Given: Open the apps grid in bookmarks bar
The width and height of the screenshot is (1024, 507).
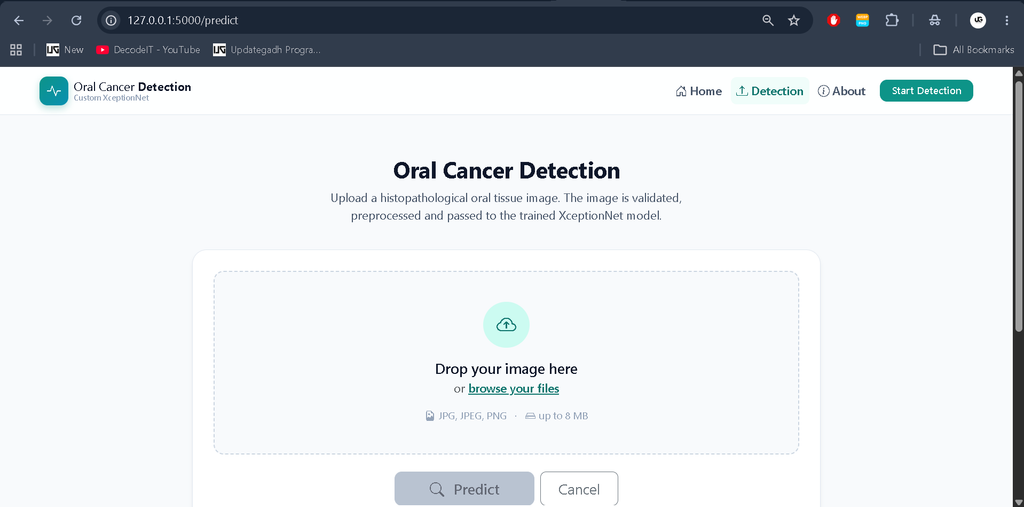Looking at the screenshot, I should click(16, 50).
